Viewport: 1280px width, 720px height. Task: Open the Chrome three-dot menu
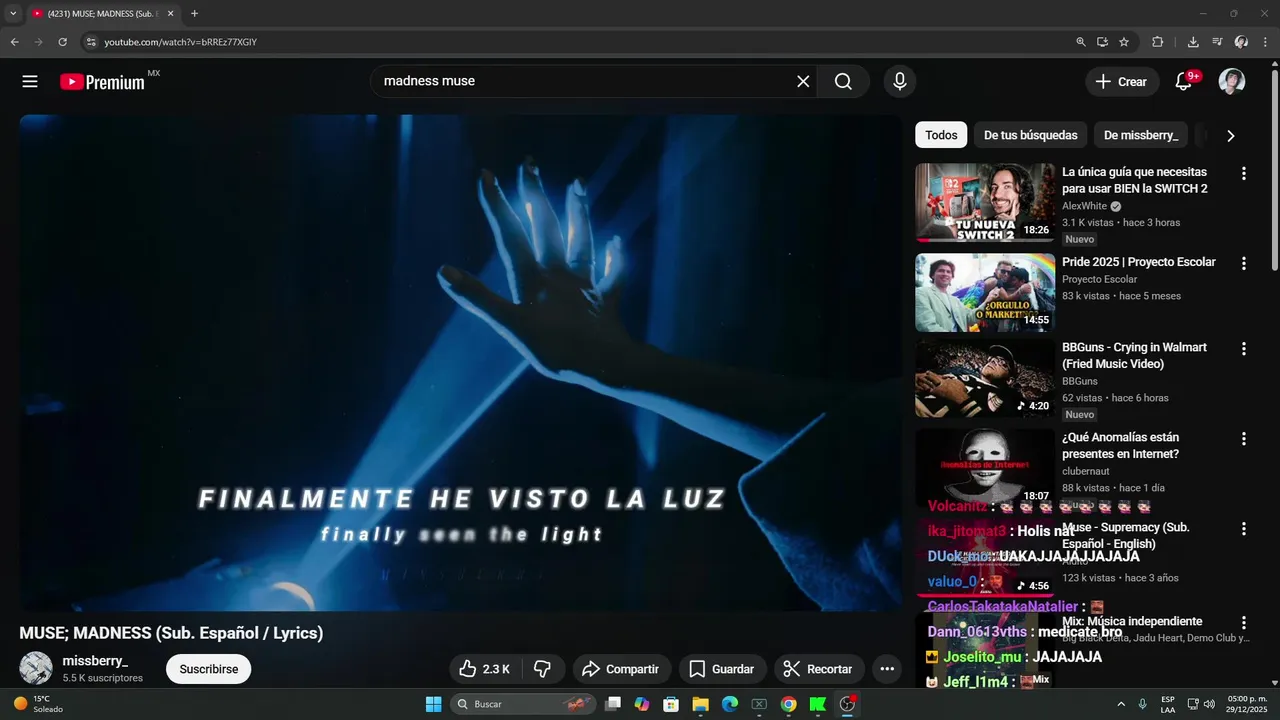[x=1265, y=42]
